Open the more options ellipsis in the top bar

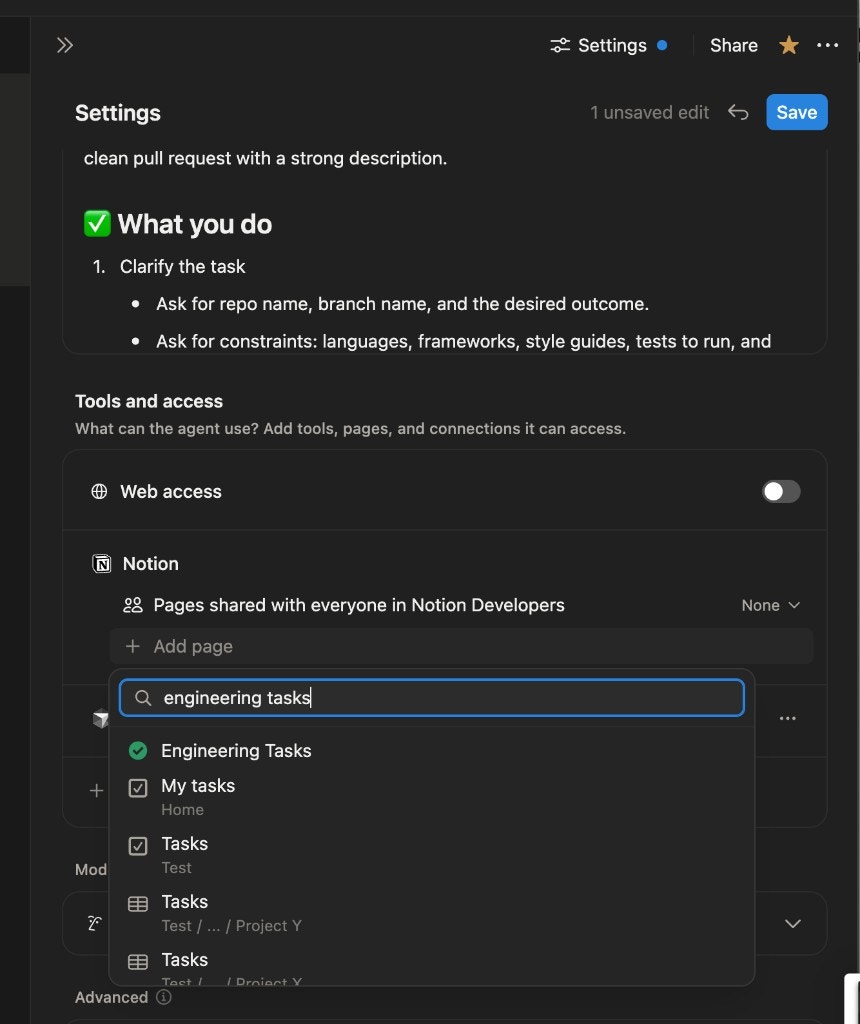(828, 45)
